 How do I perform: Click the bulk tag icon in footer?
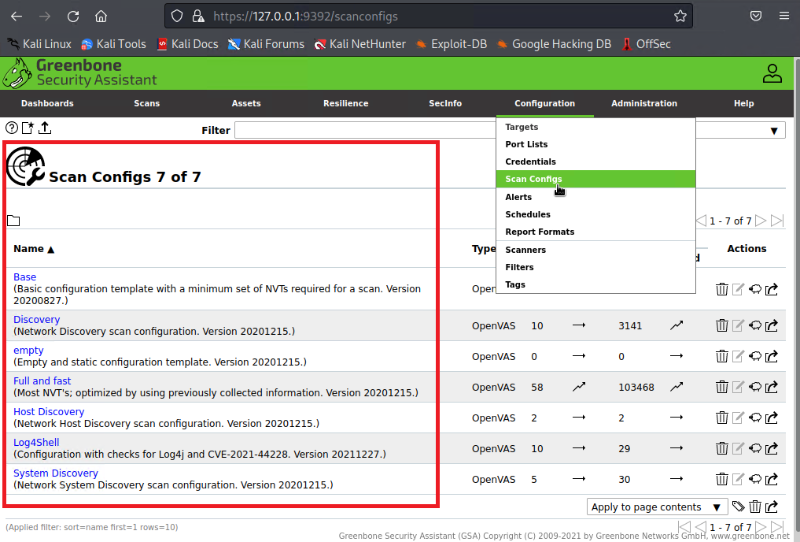pos(738,507)
